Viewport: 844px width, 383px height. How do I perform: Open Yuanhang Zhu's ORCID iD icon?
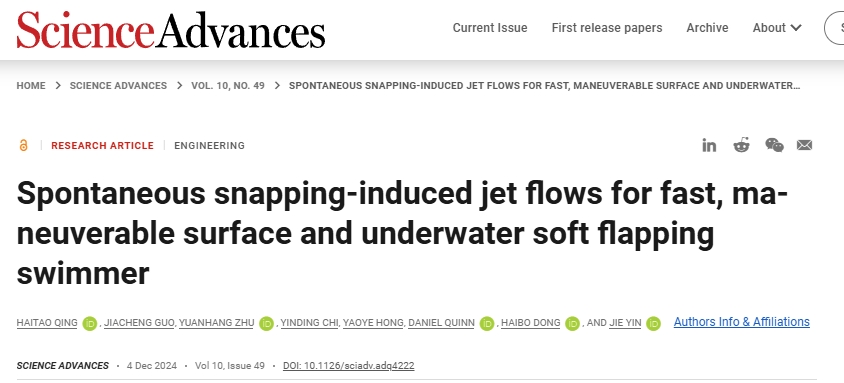point(266,323)
